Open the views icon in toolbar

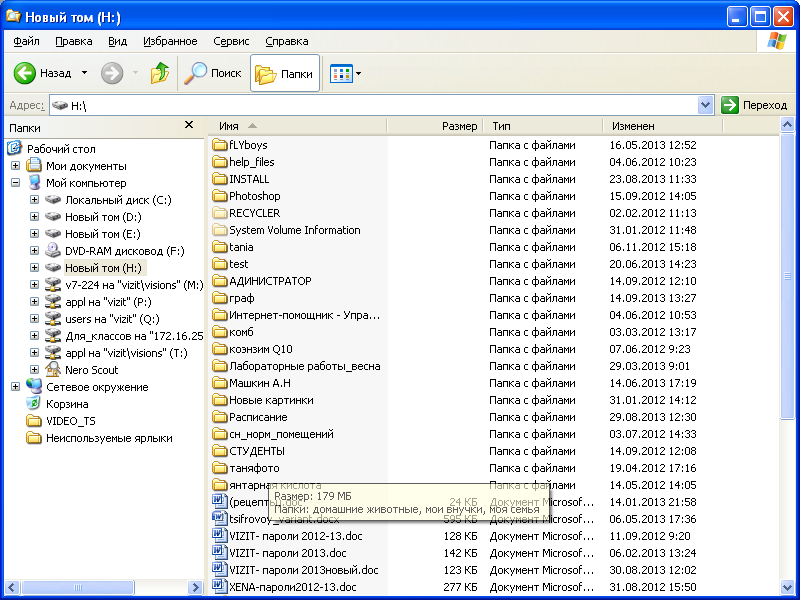point(341,73)
